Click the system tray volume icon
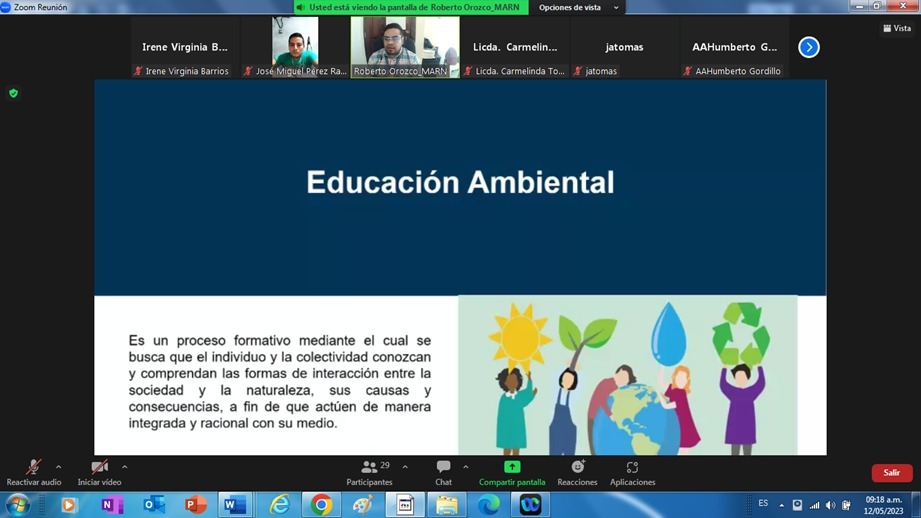 830,505
